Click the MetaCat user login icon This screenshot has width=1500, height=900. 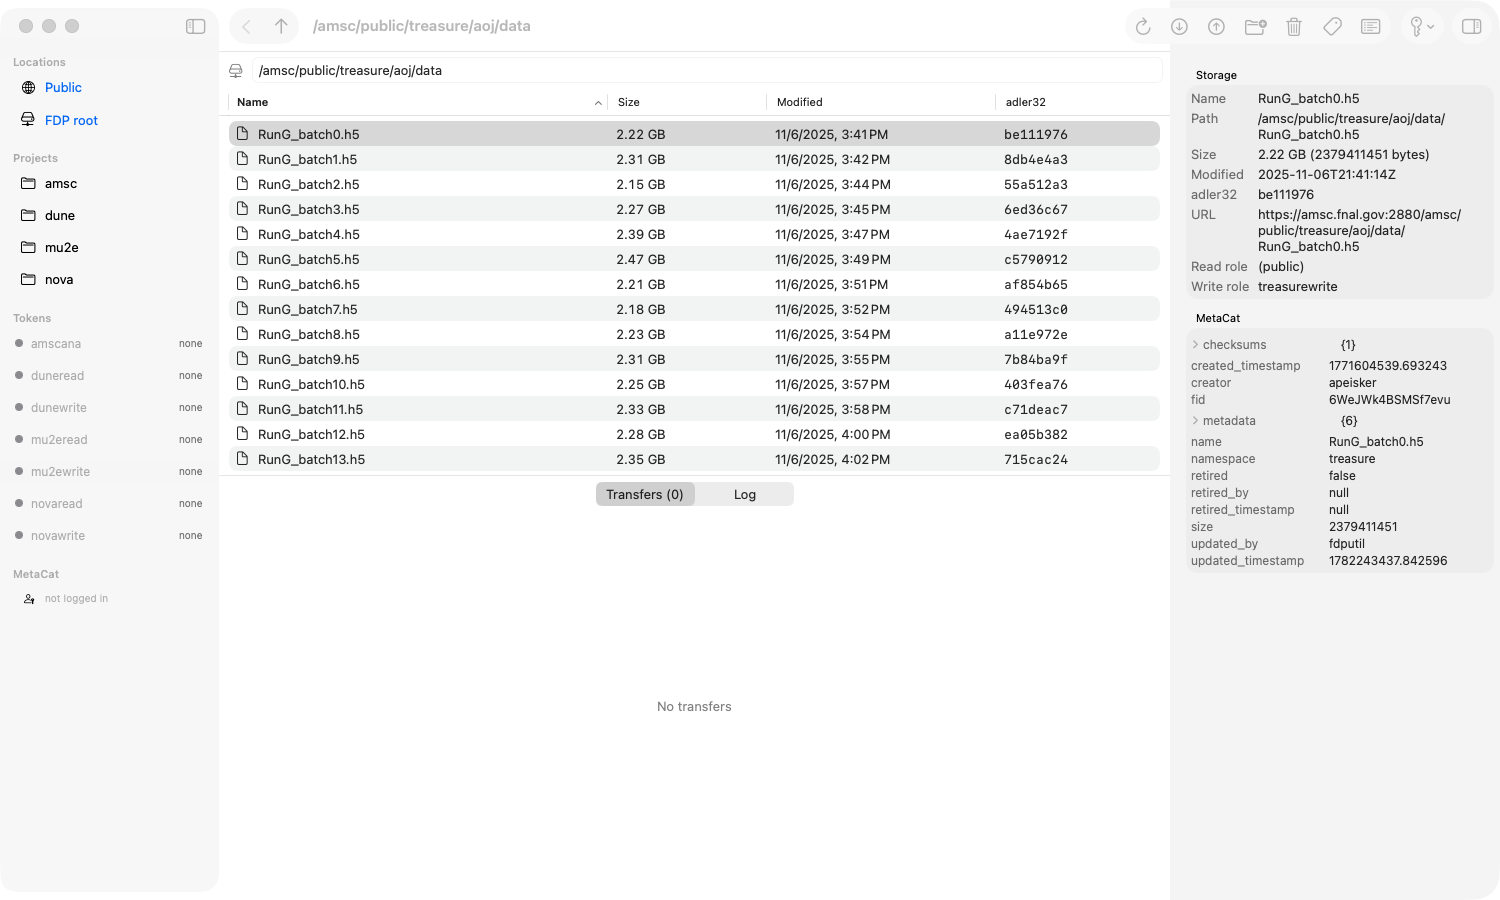tap(29, 599)
